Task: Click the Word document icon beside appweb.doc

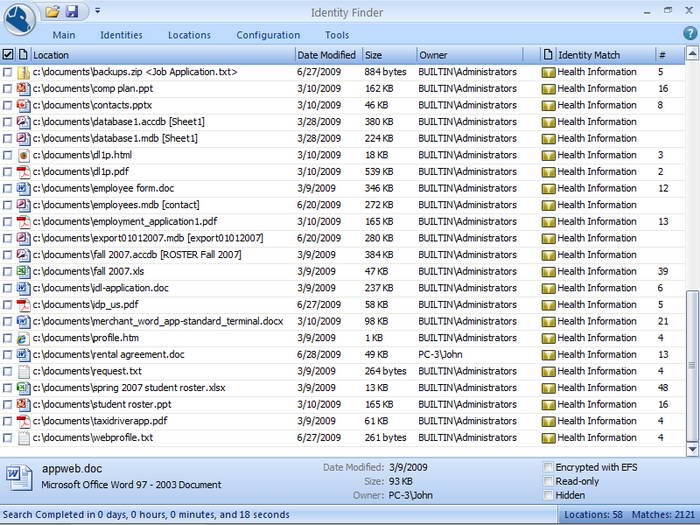Action: [19, 478]
